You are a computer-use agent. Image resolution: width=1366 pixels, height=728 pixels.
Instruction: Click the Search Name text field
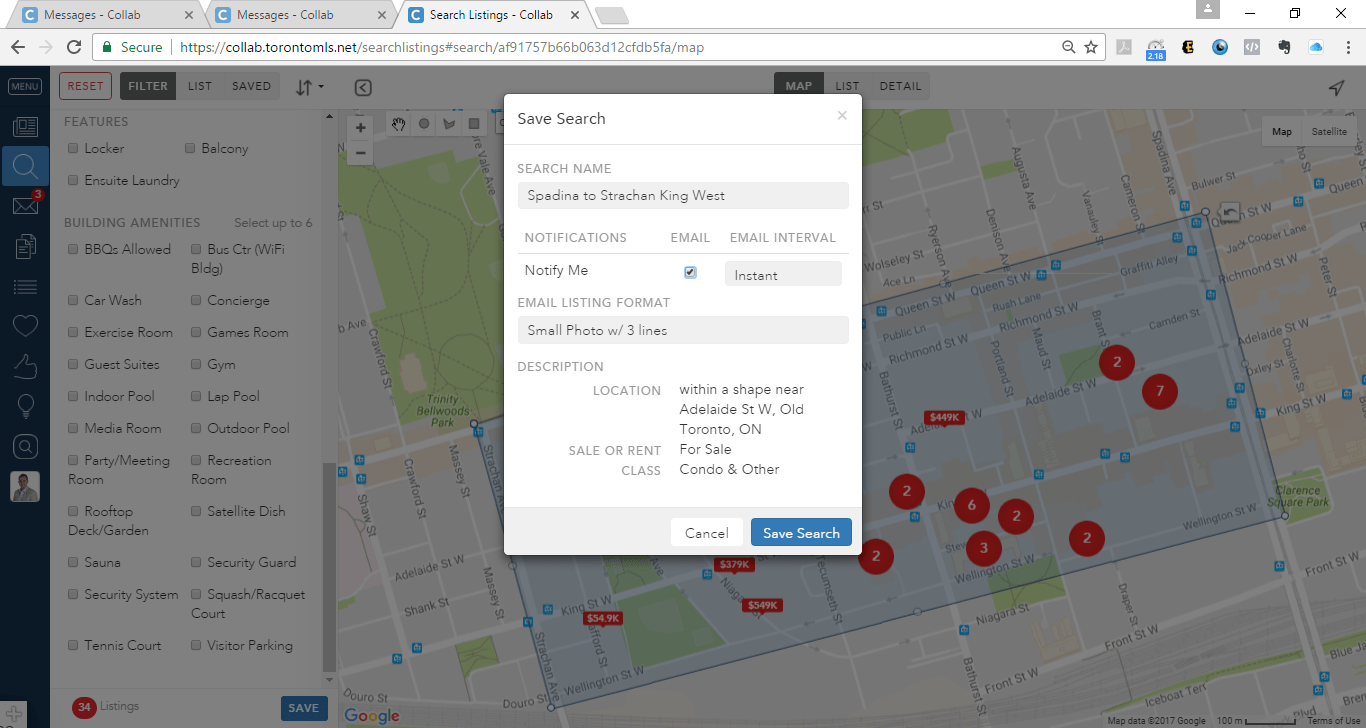[683, 195]
